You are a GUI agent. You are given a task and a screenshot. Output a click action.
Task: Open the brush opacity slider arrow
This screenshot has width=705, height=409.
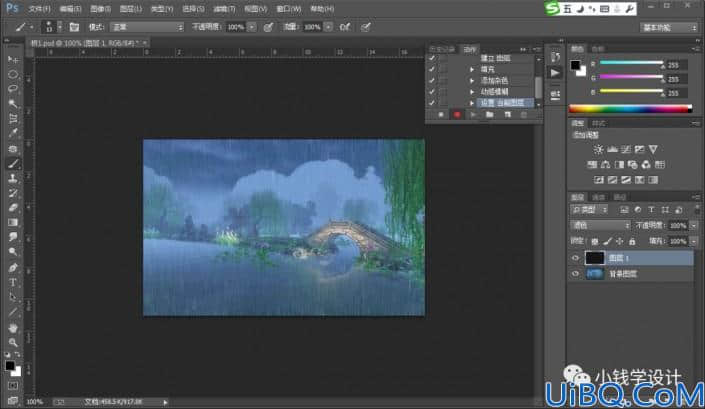252,27
